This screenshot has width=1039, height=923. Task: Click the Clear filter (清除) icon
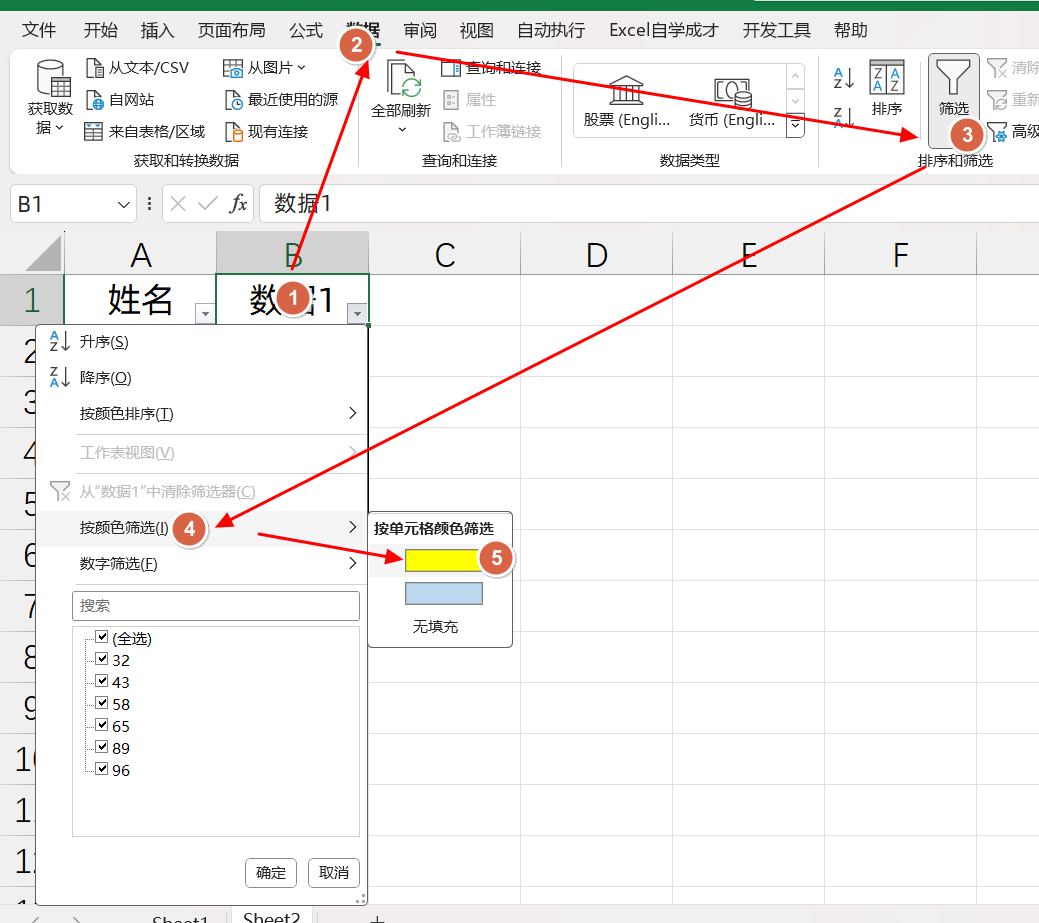click(997, 68)
